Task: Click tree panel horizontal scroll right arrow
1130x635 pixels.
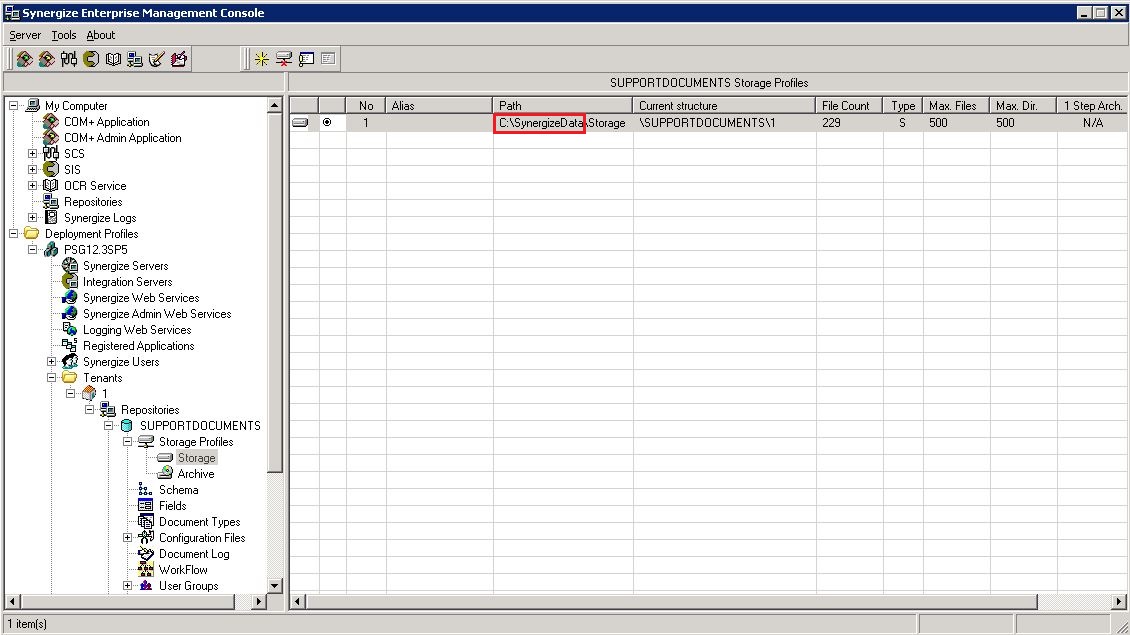Action: click(258, 601)
